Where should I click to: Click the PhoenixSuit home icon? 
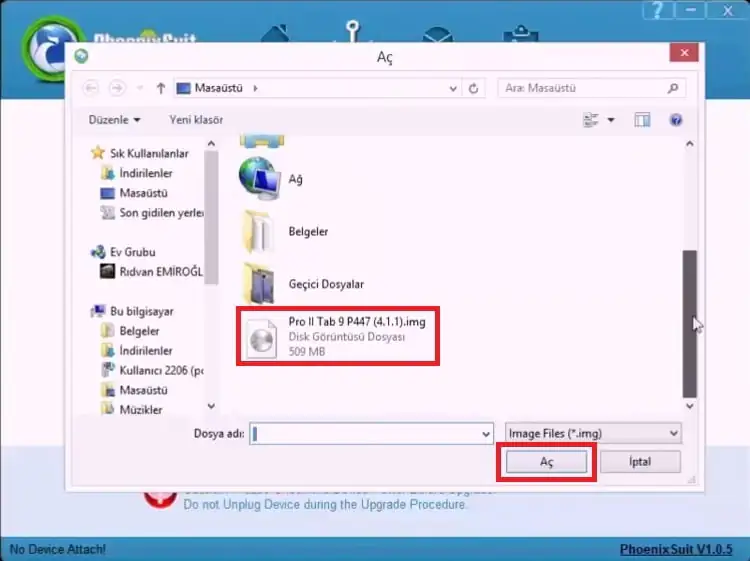(276, 33)
